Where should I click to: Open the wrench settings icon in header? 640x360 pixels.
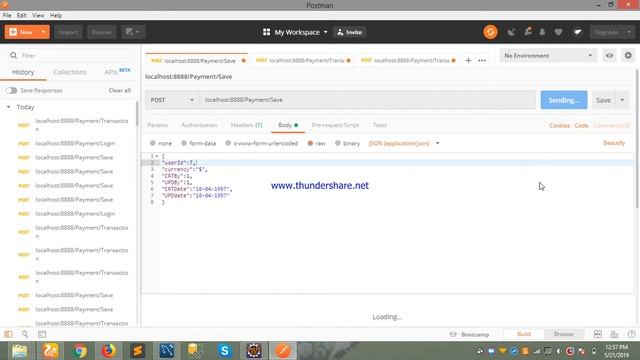528,31
